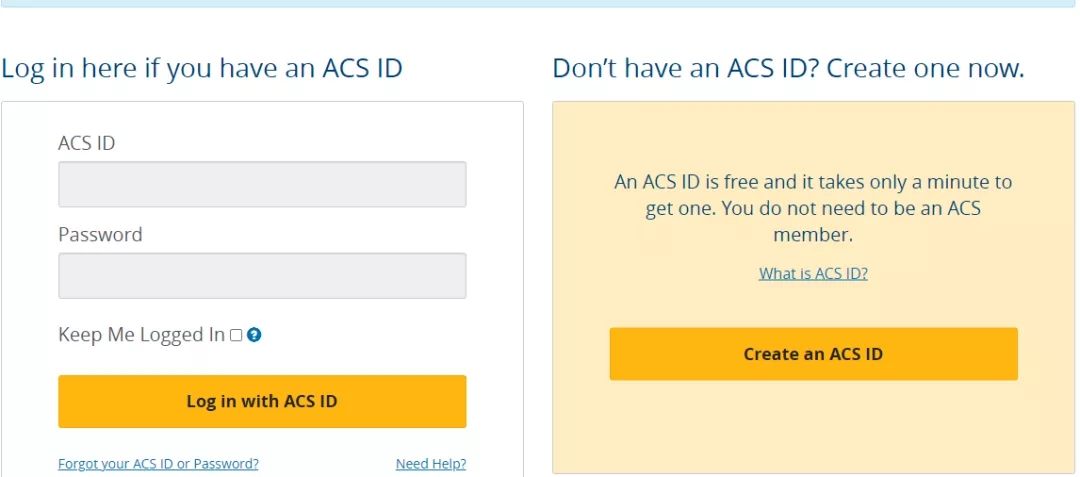Click the help icon beside Keep Me Logged In
The width and height of the screenshot is (1080, 477).
point(254,335)
